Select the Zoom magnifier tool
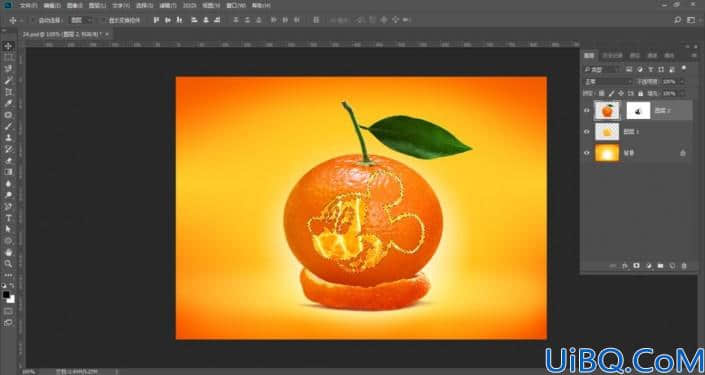This screenshot has height=375, width=705. [x=9, y=263]
